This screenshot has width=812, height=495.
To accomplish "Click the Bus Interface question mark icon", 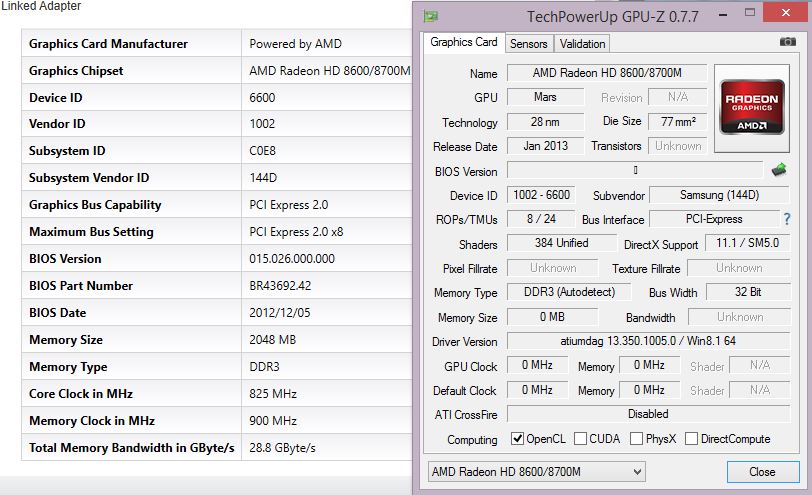I will point(787,219).
